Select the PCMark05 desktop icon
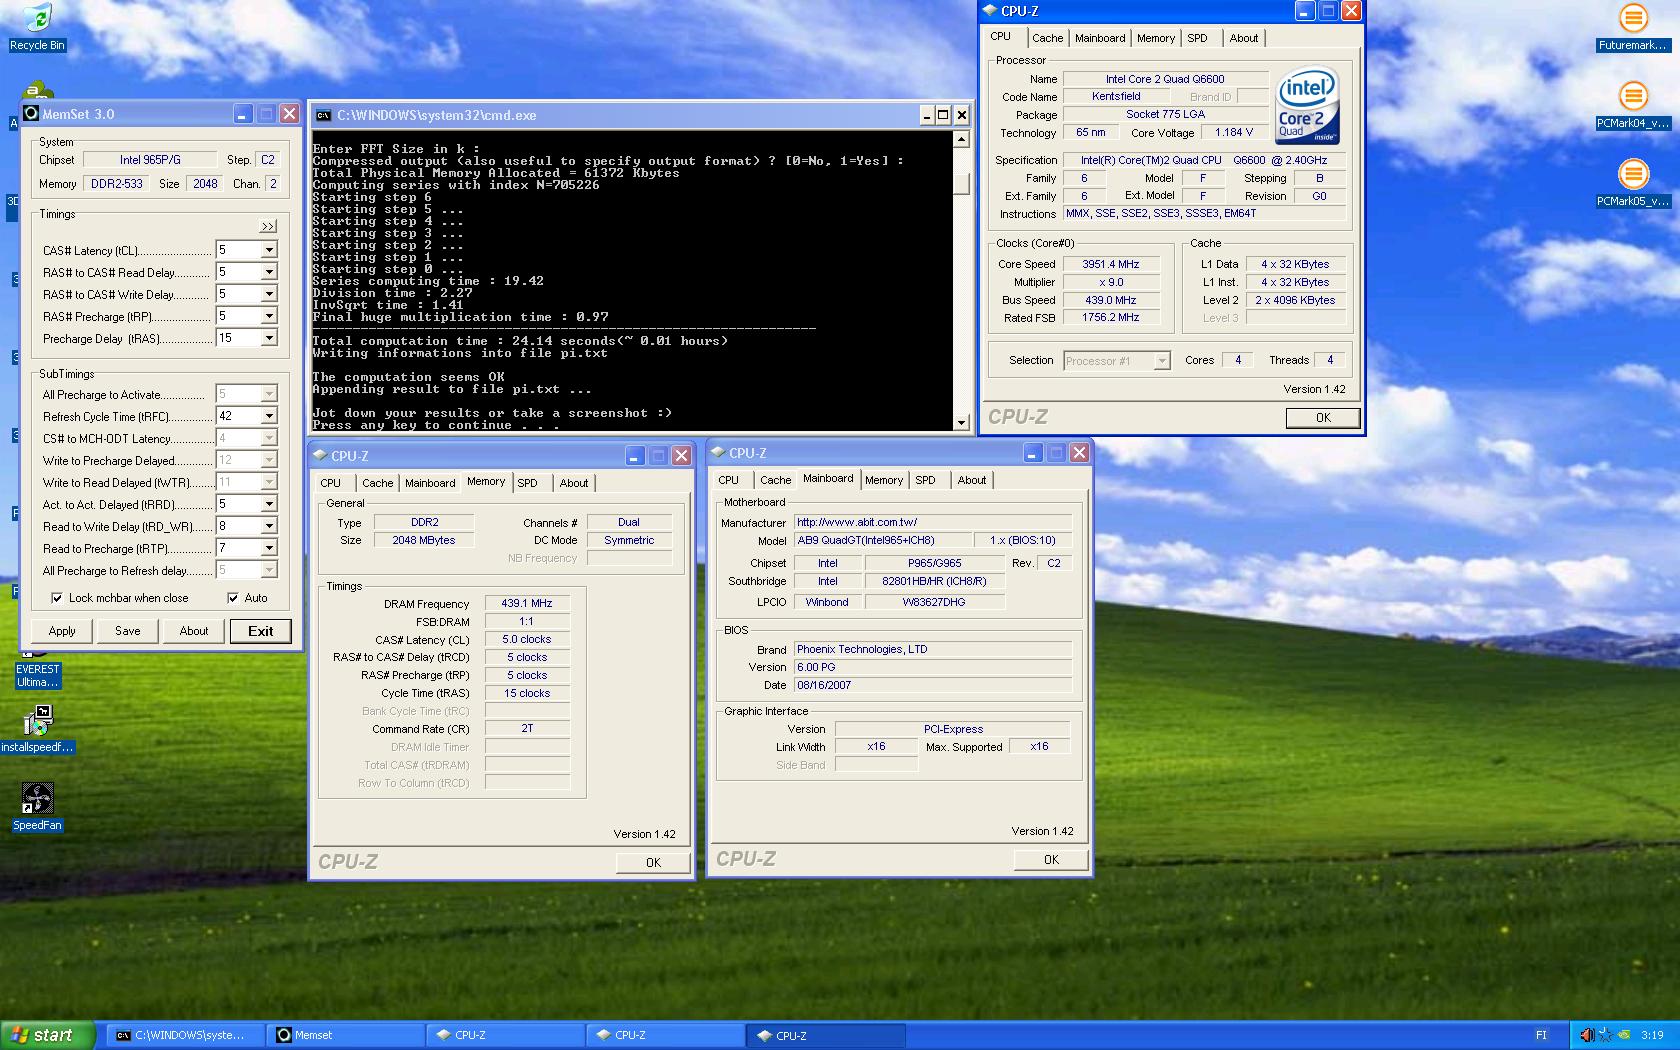 (1632, 182)
